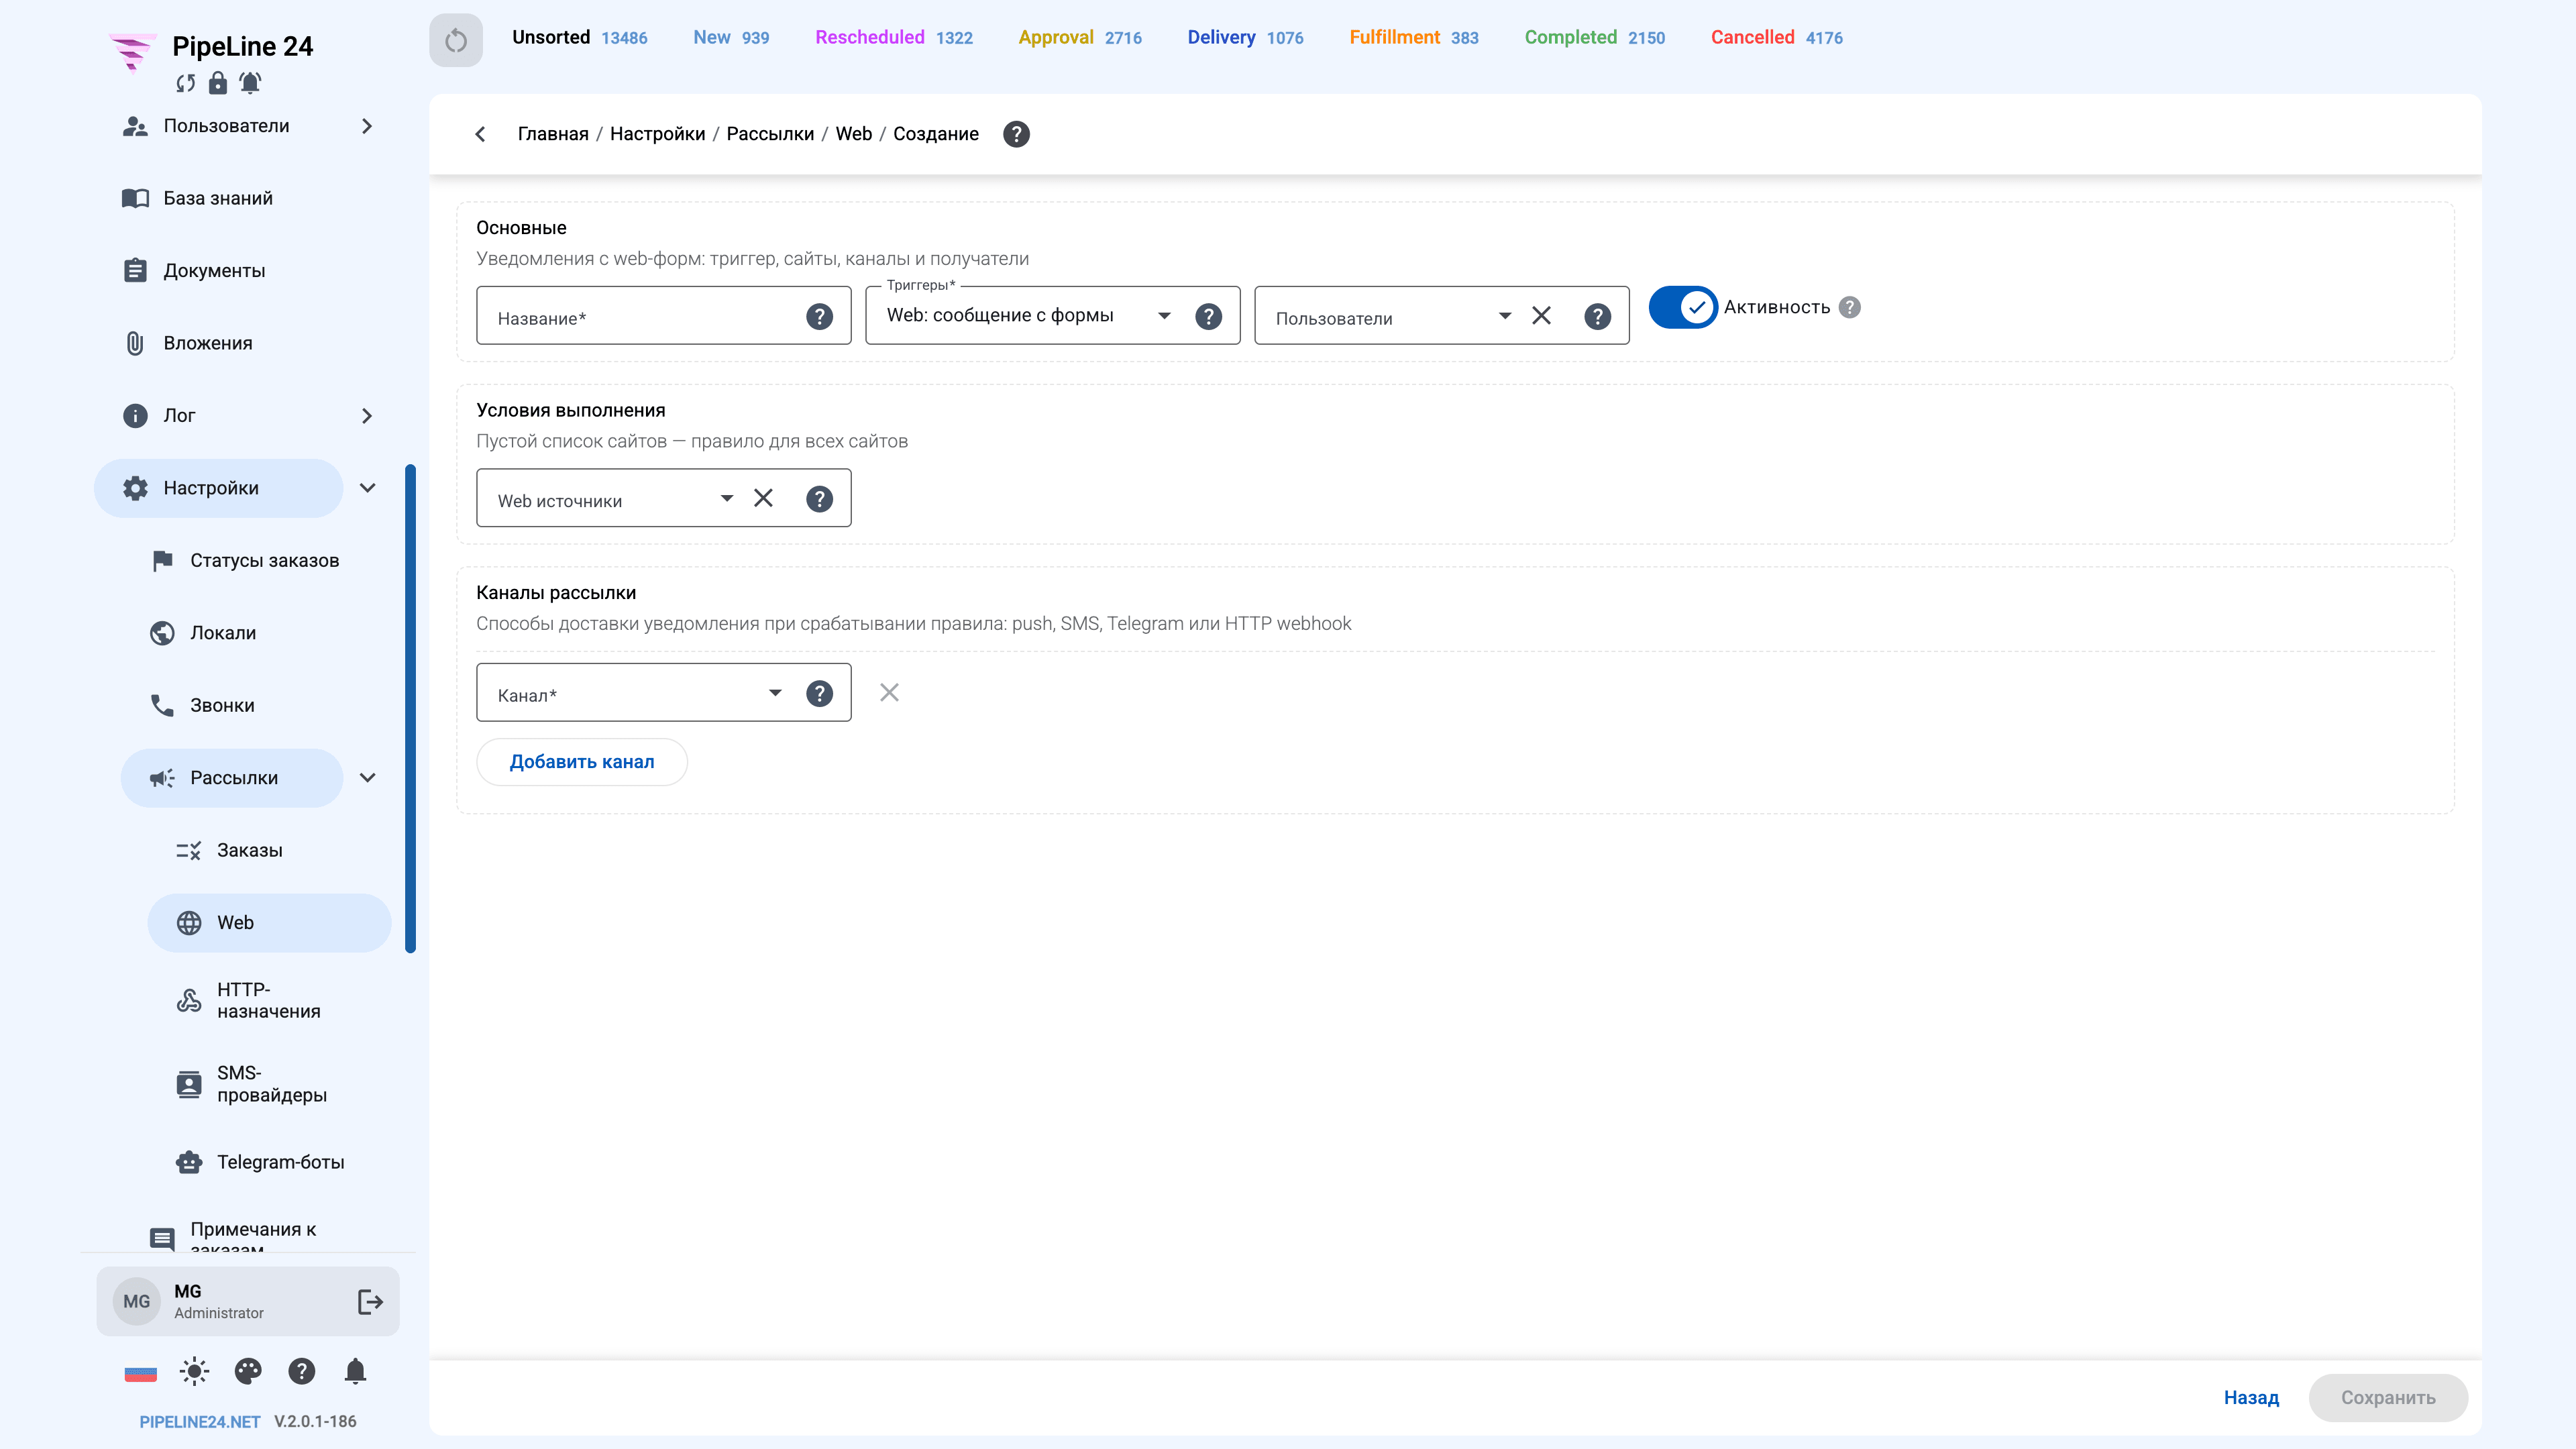Screen dimensions: 2576x1449
Task: Click the Назад button
Action: pos(2251,1398)
